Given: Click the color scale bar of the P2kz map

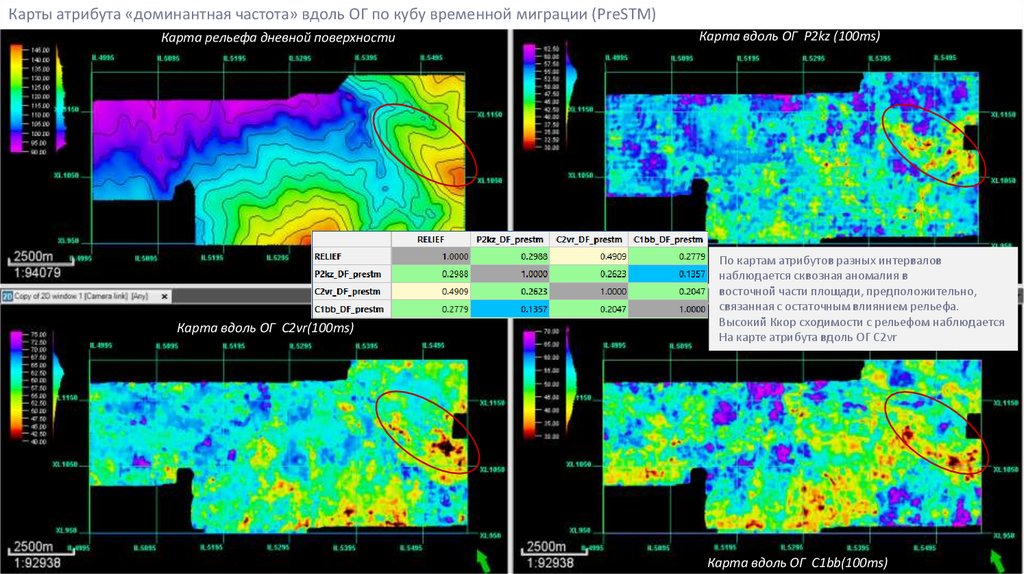Looking at the screenshot, I should pos(529,98).
